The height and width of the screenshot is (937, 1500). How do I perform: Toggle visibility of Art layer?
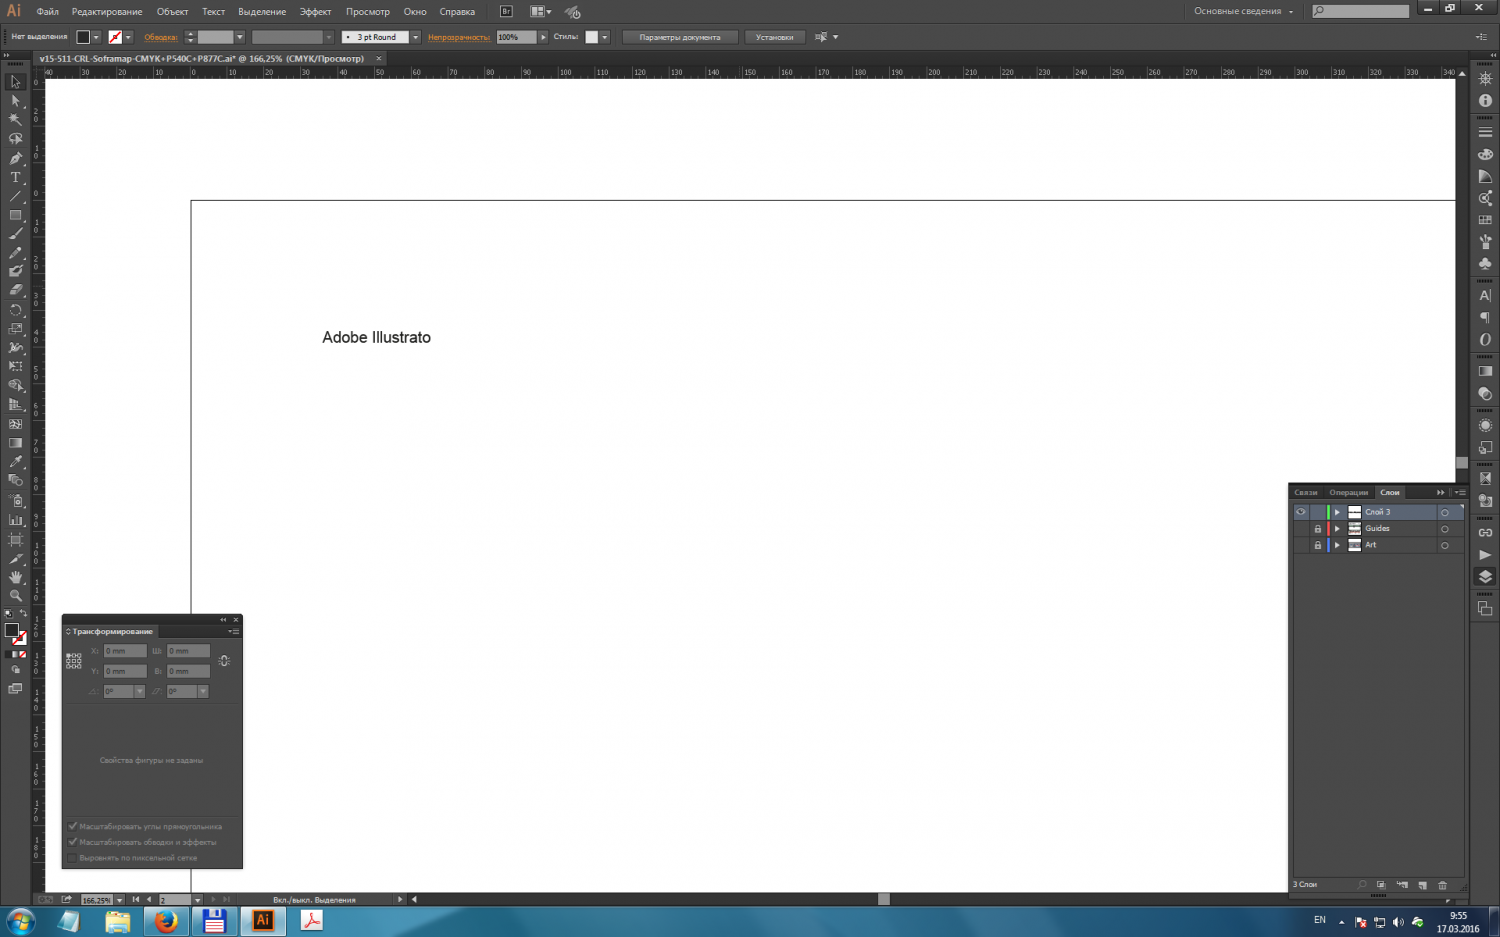click(1301, 545)
